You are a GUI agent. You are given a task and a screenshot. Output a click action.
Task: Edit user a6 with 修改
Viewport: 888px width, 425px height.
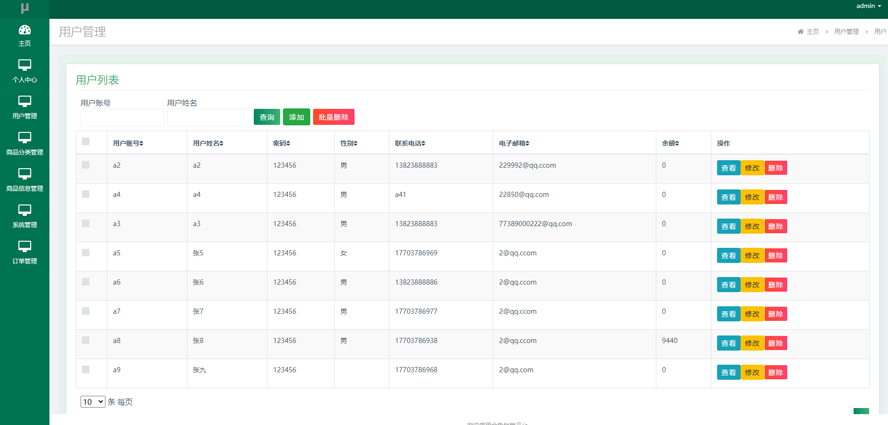tap(752, 284)
